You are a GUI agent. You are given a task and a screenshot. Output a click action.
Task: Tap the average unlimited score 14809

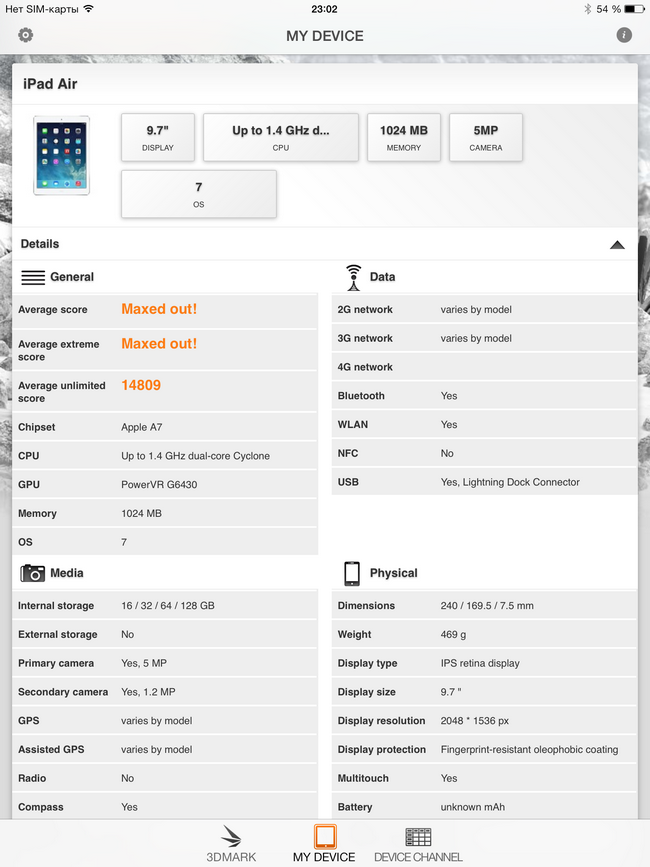coord(141,385)
